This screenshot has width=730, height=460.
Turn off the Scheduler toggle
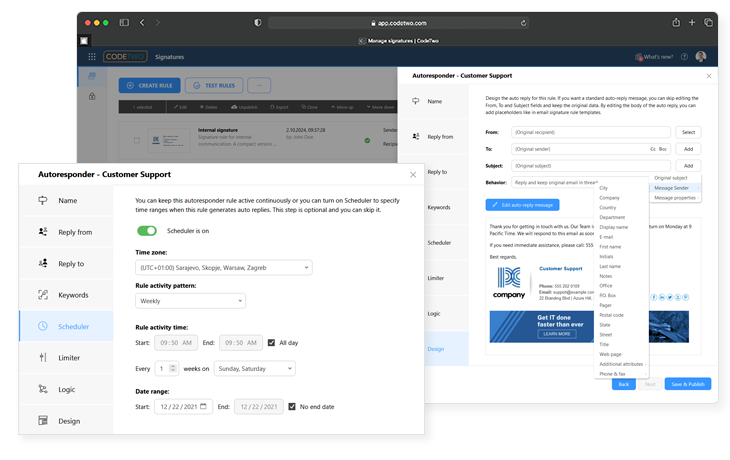click(x=147, y=231)
